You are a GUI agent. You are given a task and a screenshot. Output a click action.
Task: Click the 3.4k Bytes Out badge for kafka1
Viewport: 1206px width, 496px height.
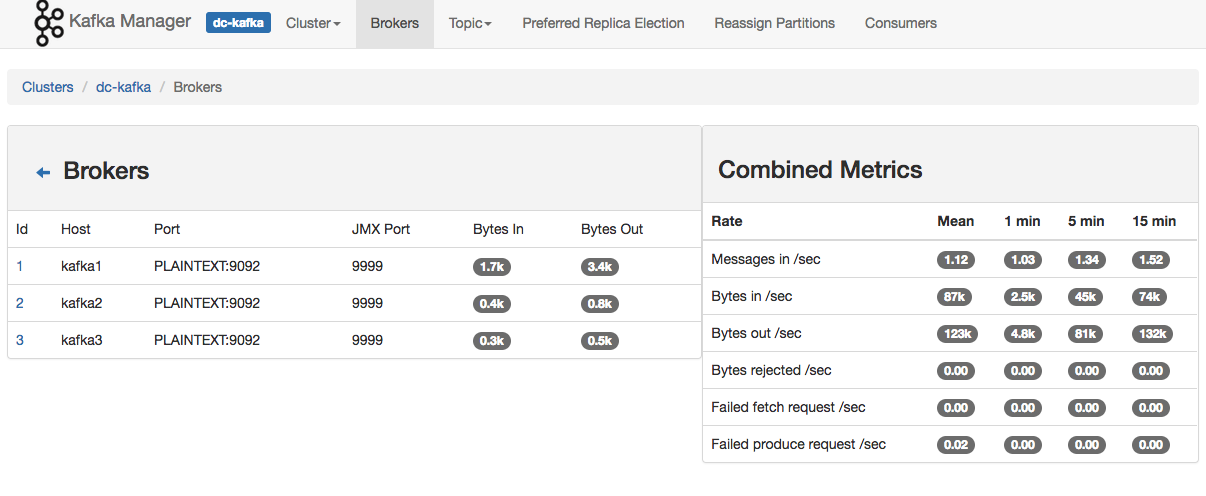pos(600,267)
